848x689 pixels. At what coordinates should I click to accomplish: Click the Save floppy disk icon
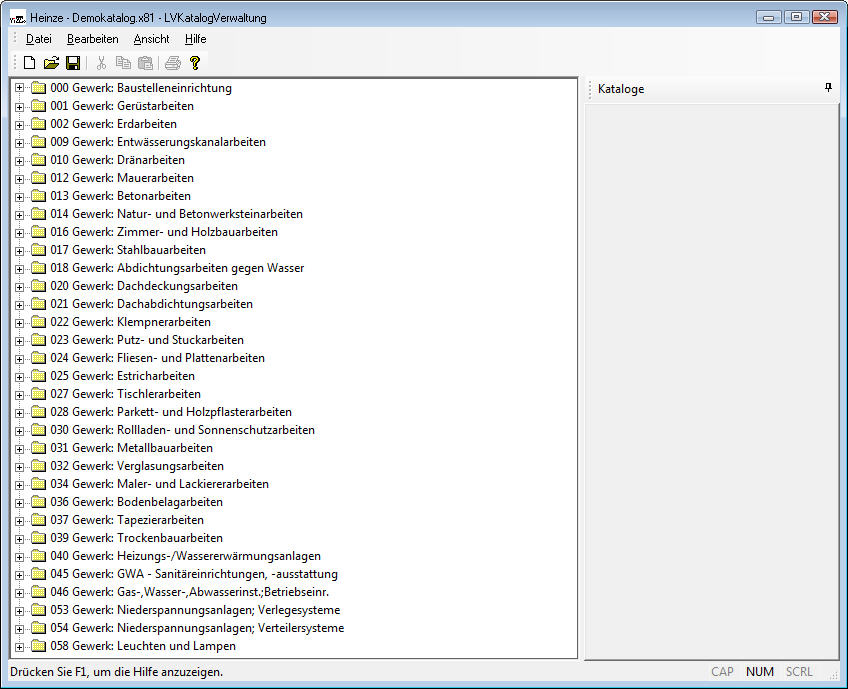coord(73,63)
